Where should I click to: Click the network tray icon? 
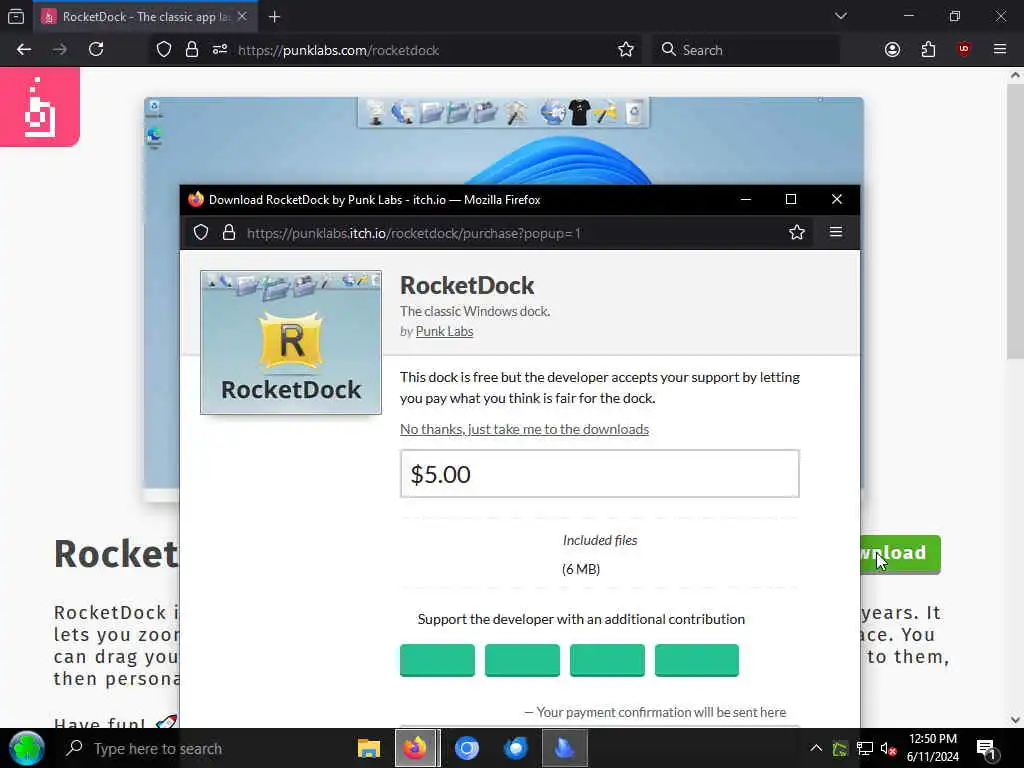coord(865,749)
